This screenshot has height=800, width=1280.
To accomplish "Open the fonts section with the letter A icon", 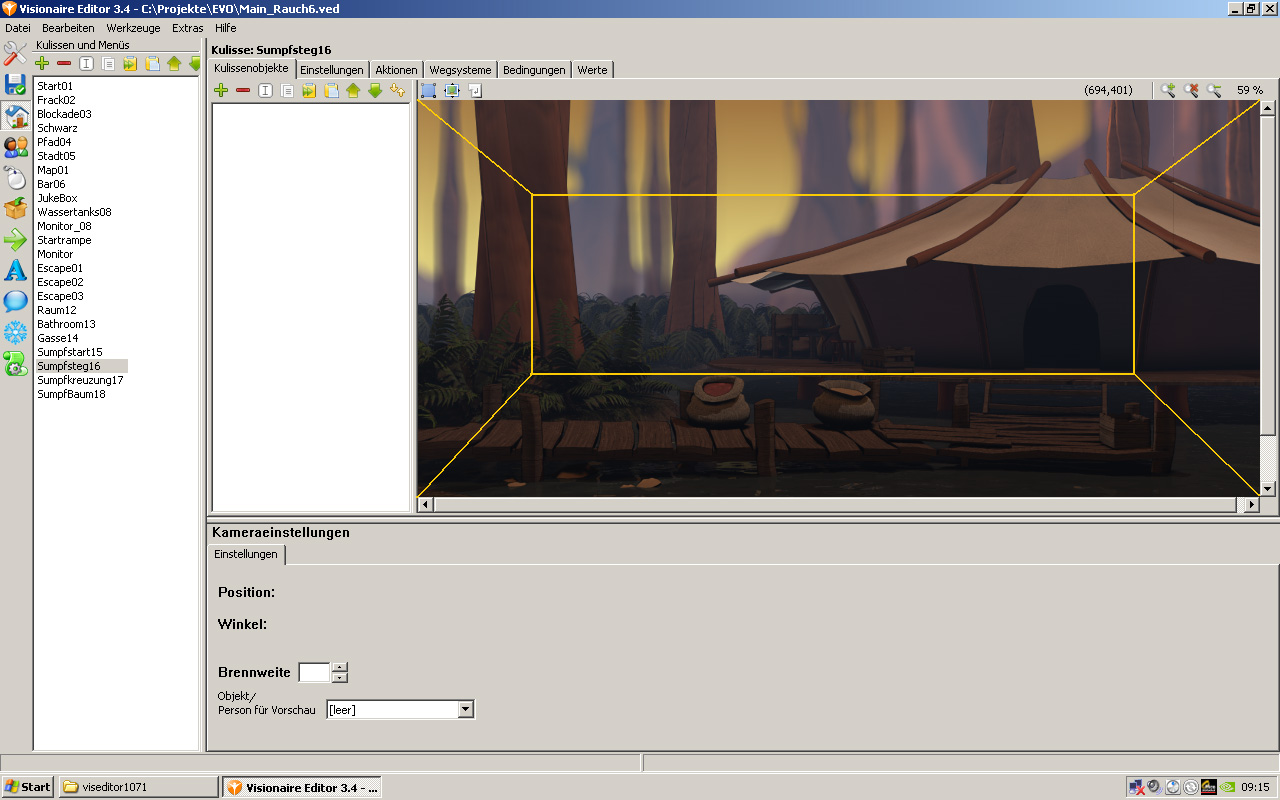I will tap(15, 271).
